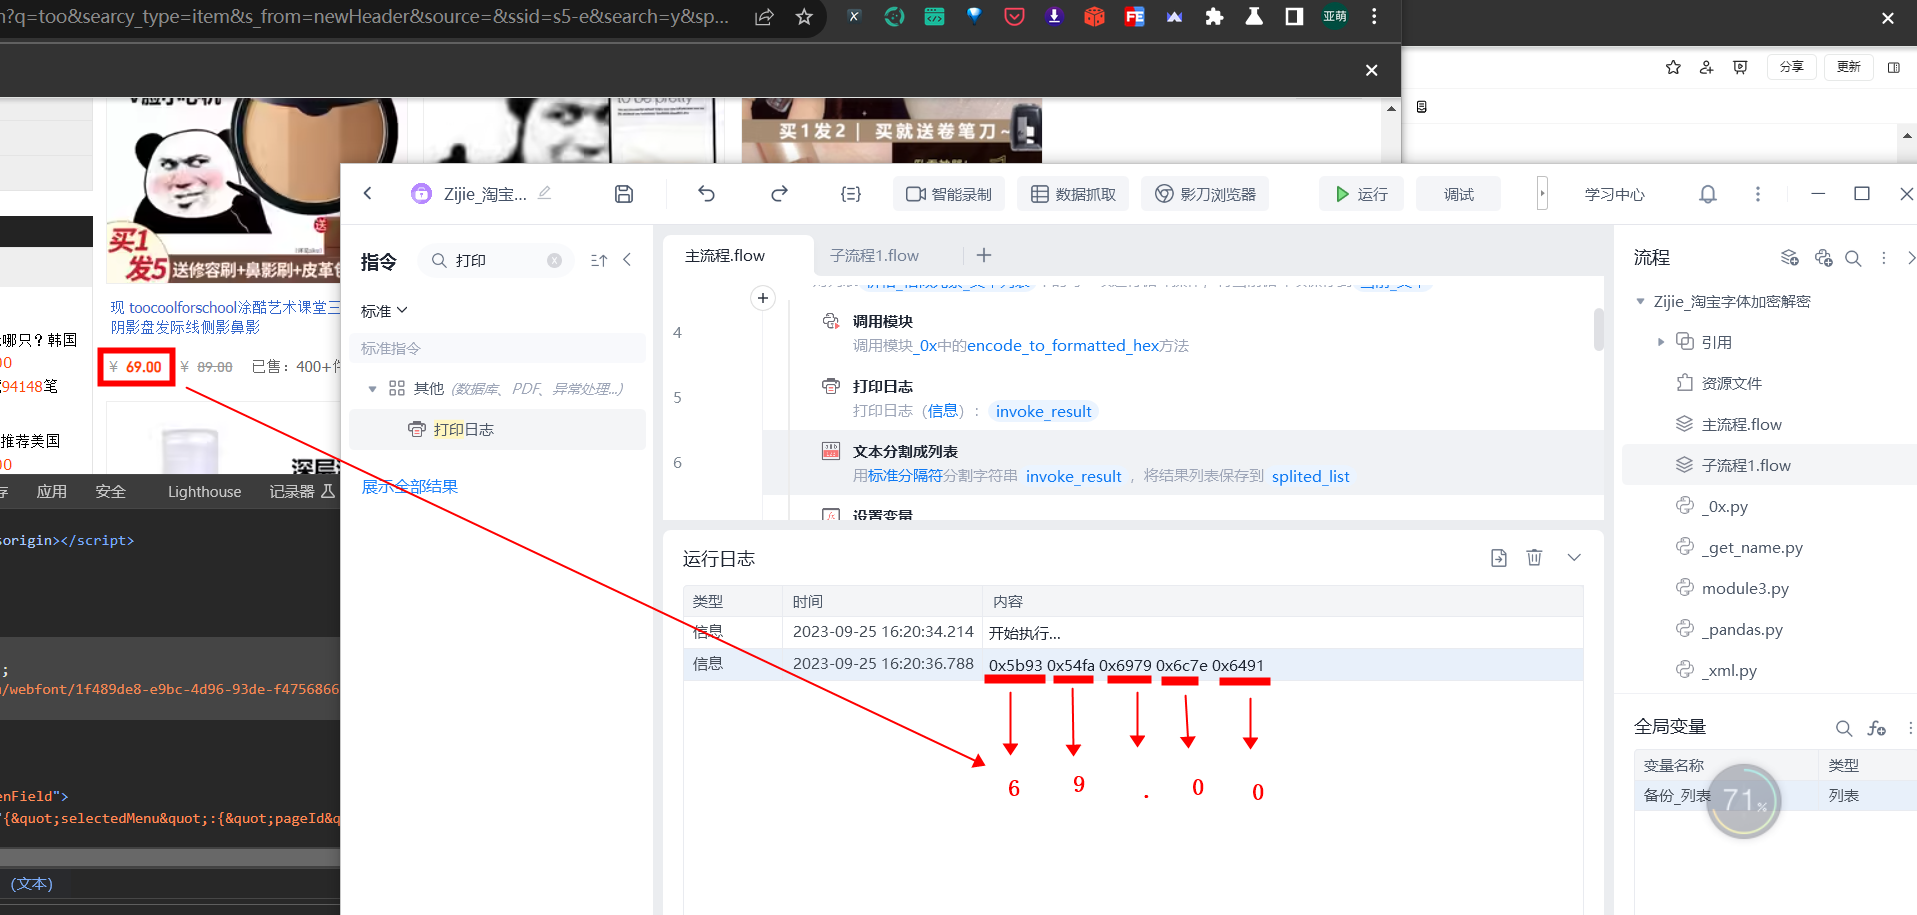Screen dimensions: 1917x915
Task: Collapse the 指令 panel with left chevron
Action: [x=627, y=260]
